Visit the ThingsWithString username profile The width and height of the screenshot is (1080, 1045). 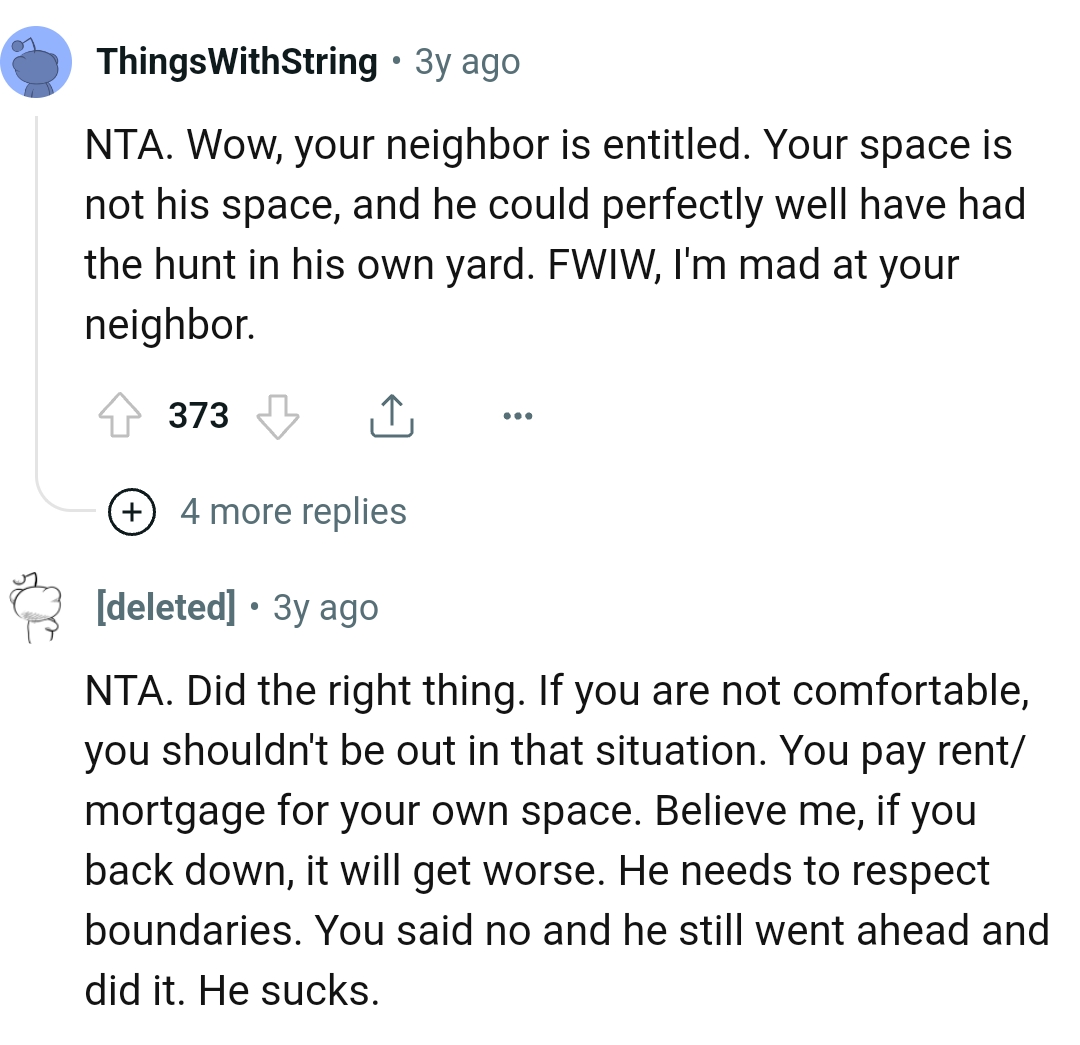click(x=237, y=62)
